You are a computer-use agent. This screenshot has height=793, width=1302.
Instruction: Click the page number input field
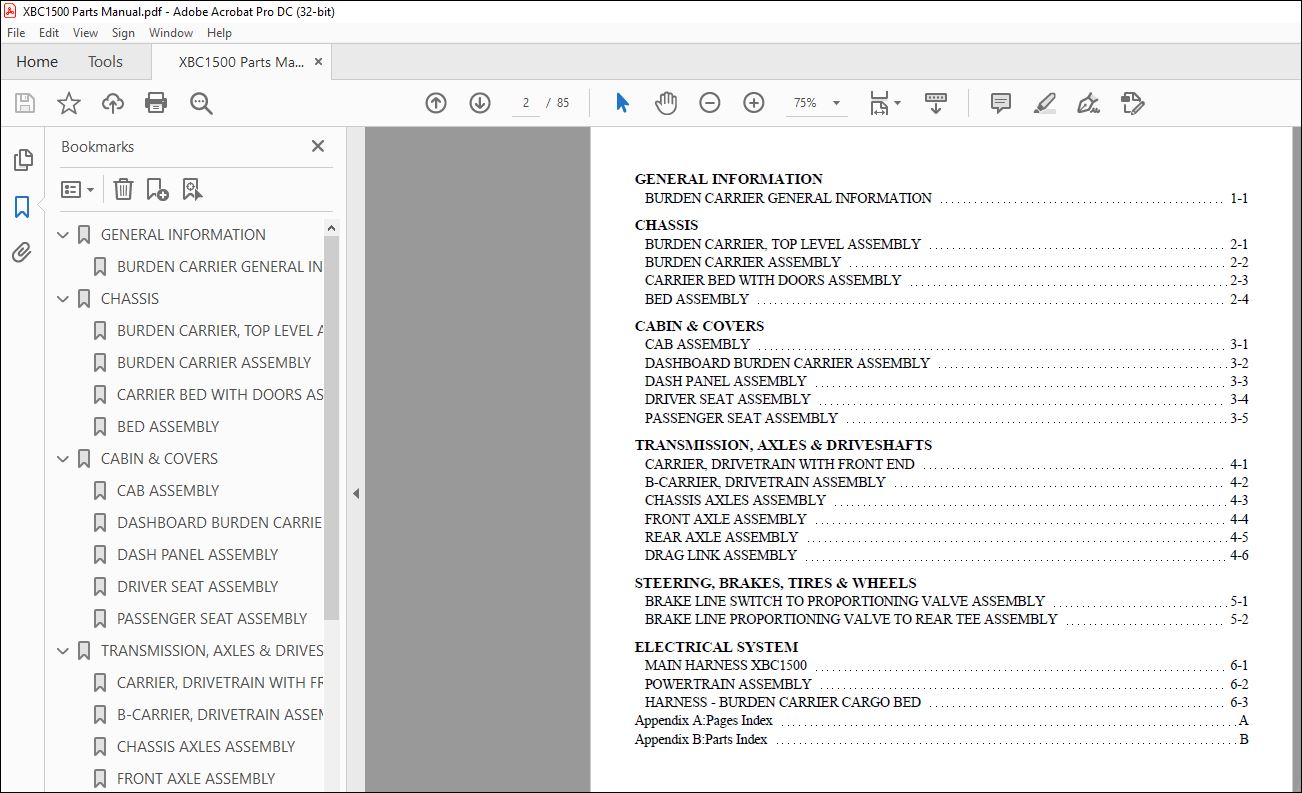pos(525,103)
